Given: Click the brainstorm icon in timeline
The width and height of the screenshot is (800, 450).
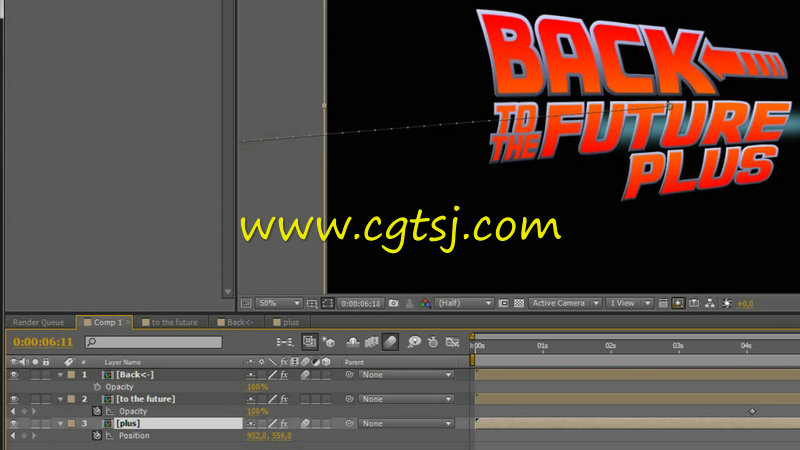Looking at the screenshot, I should click(414, 342).
